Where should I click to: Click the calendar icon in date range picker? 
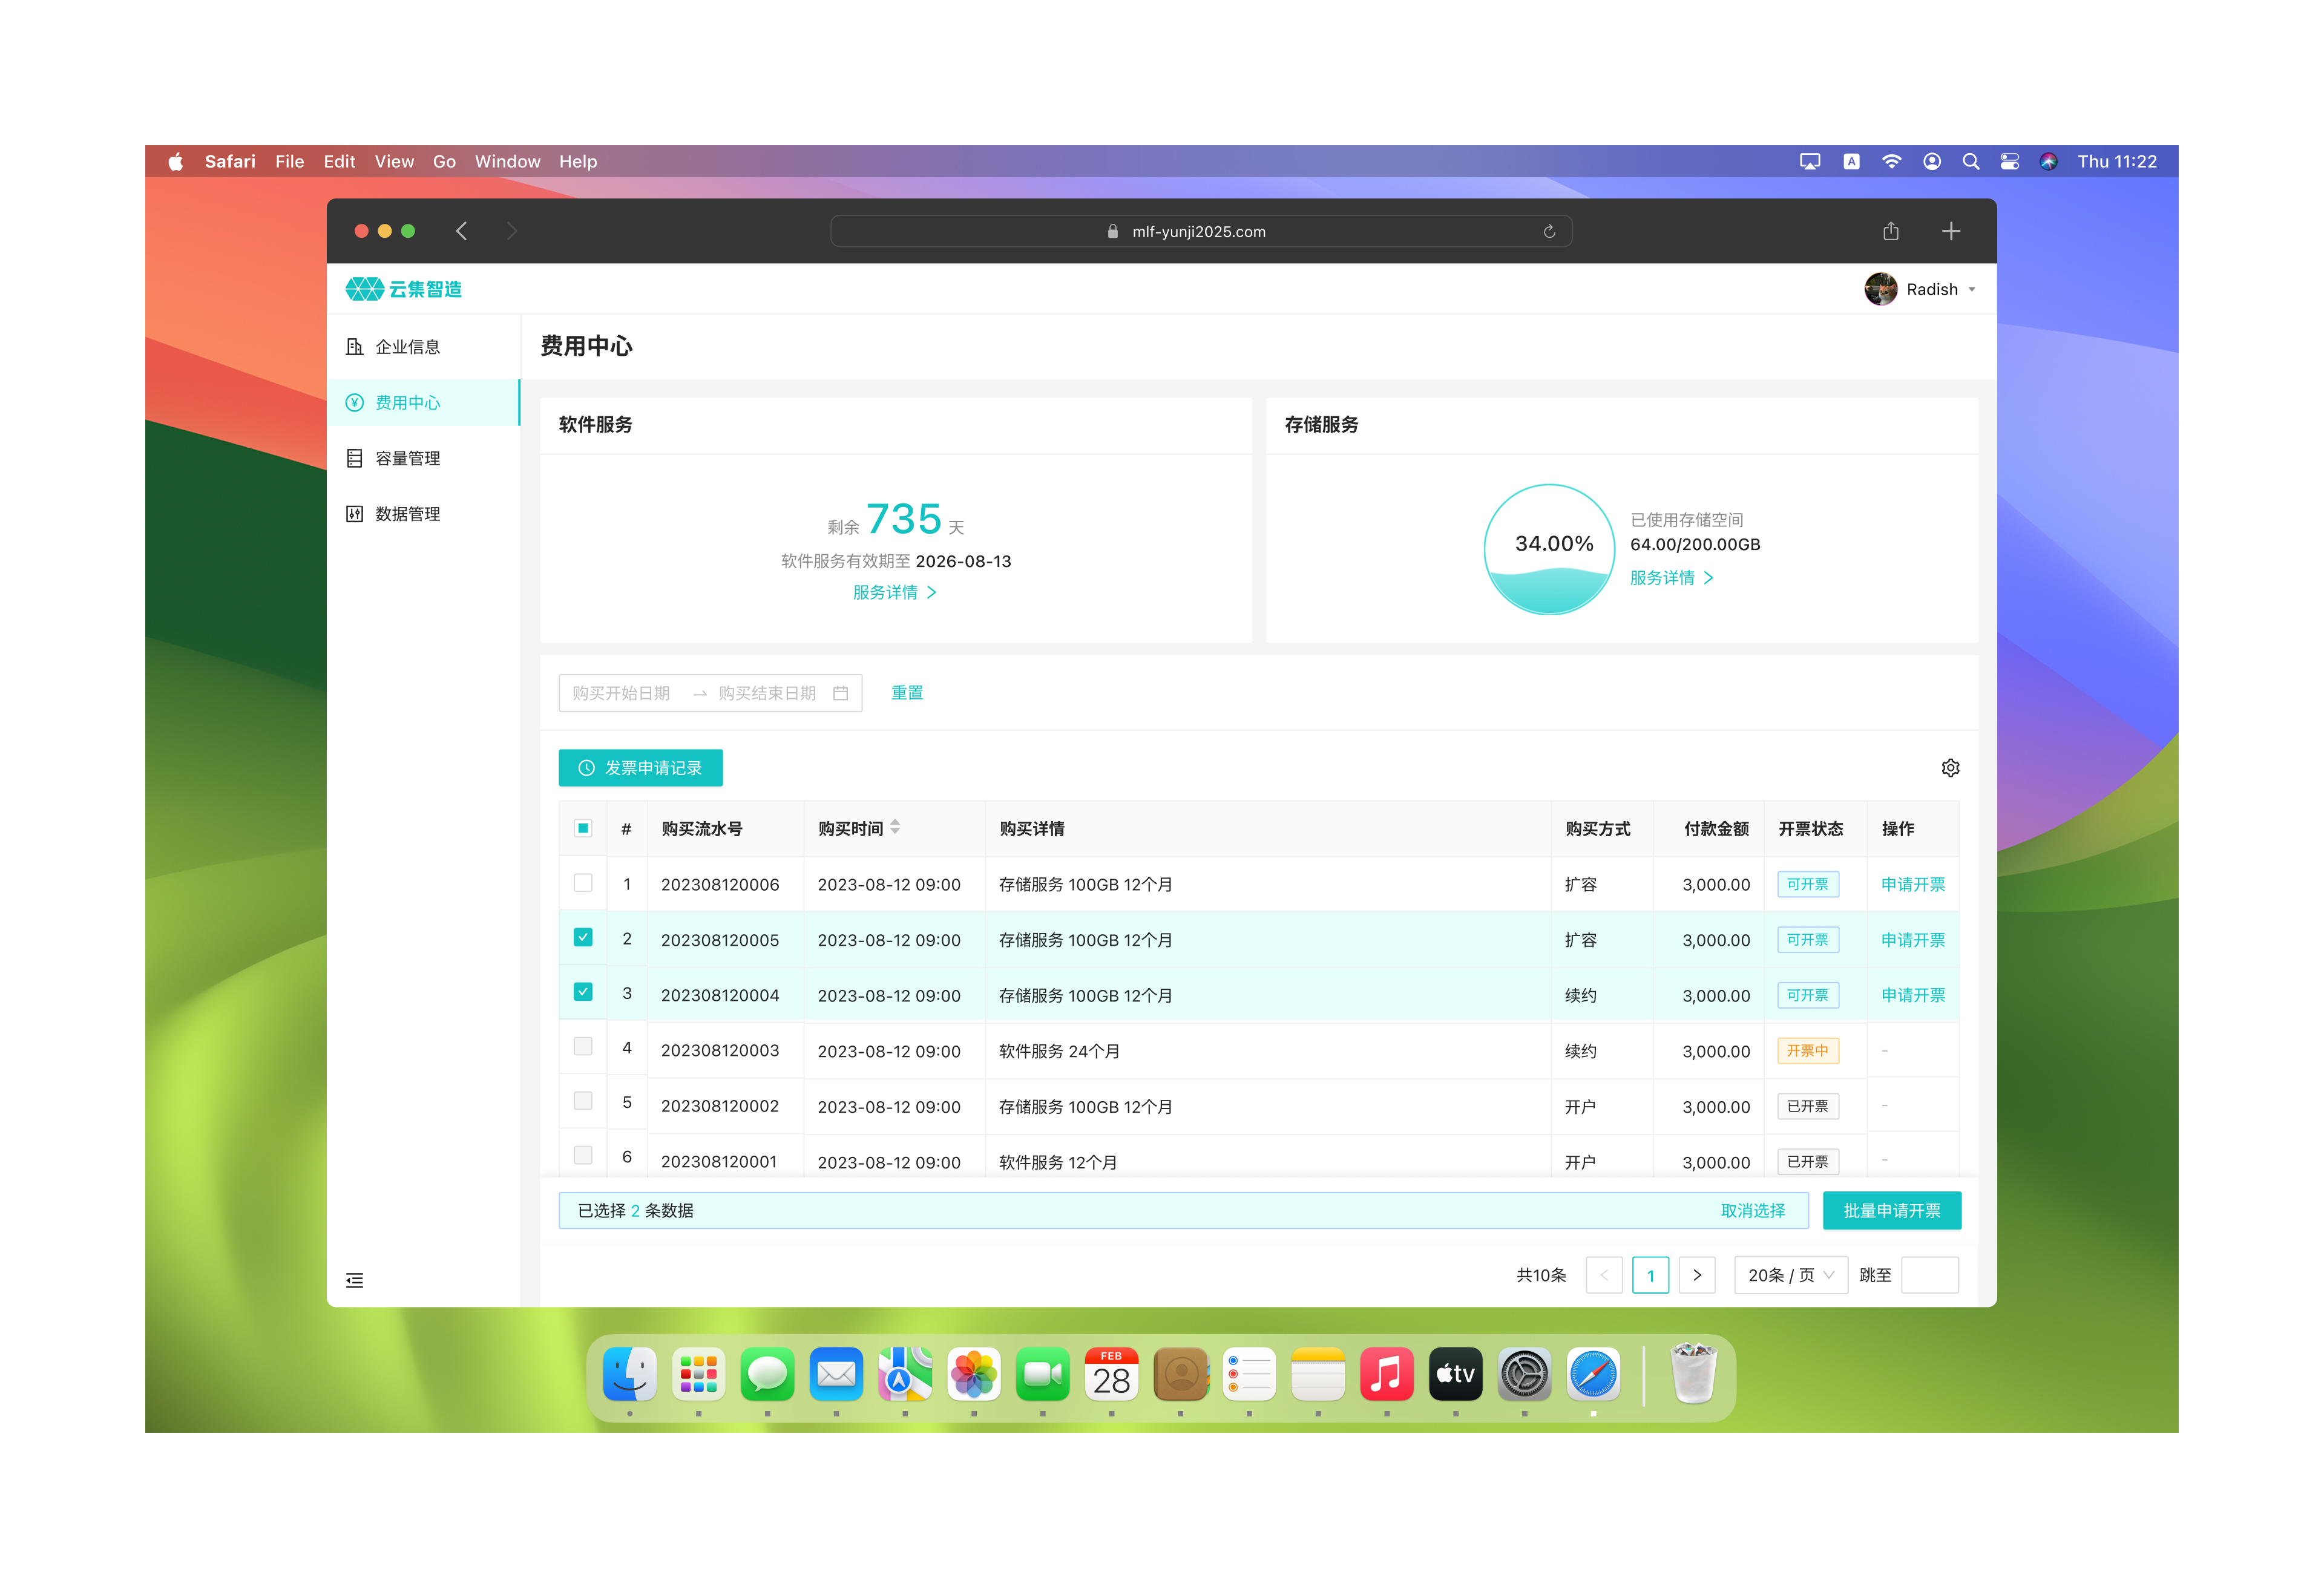pos(840,693)
